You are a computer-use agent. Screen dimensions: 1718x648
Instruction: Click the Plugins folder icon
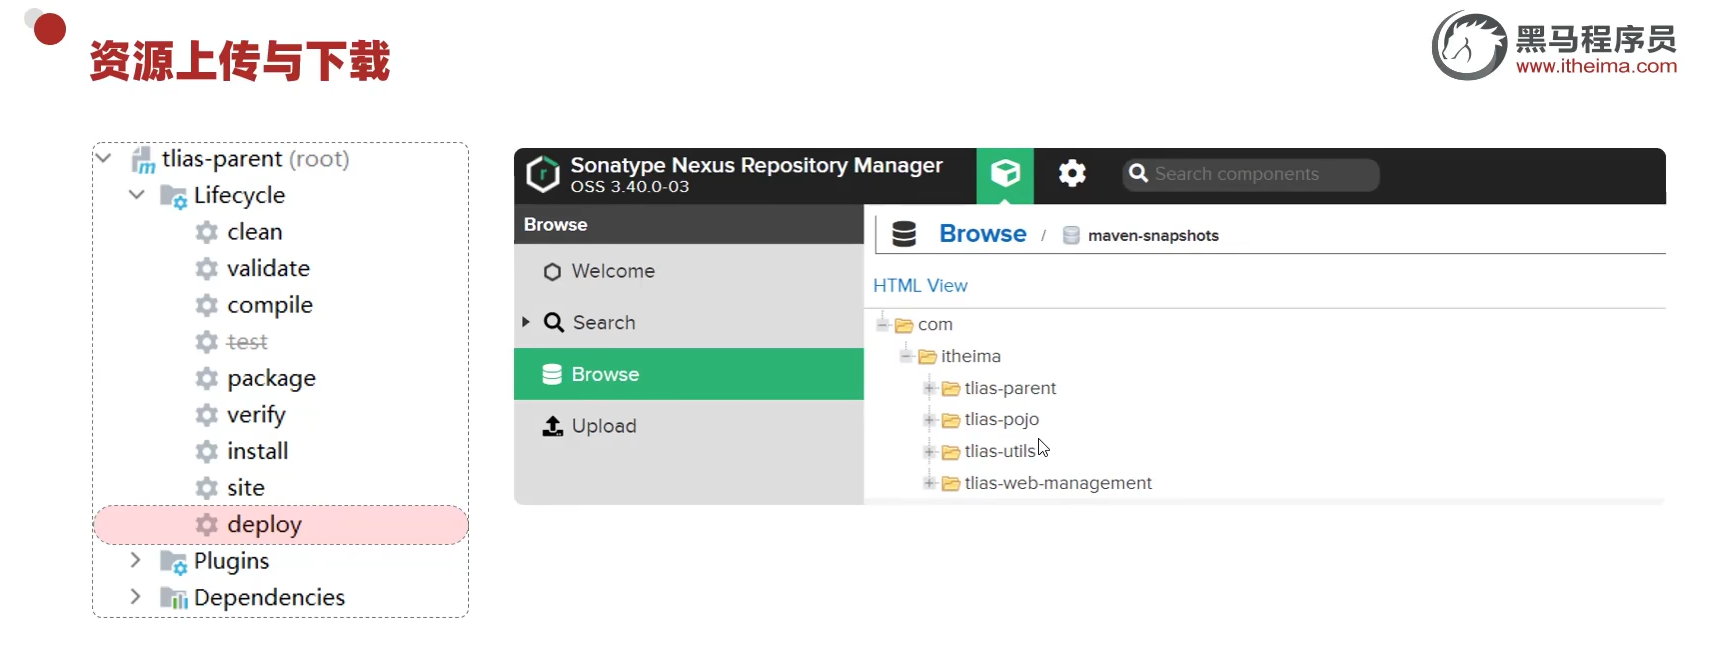(174, 562)
